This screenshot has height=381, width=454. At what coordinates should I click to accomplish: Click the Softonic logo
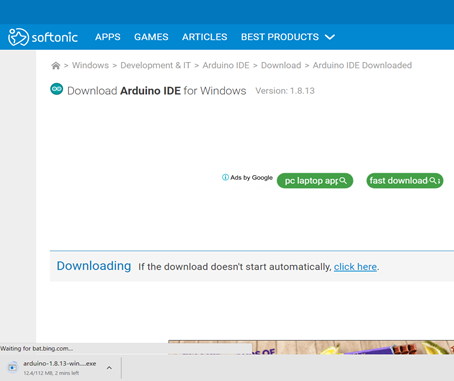[43, 37]
